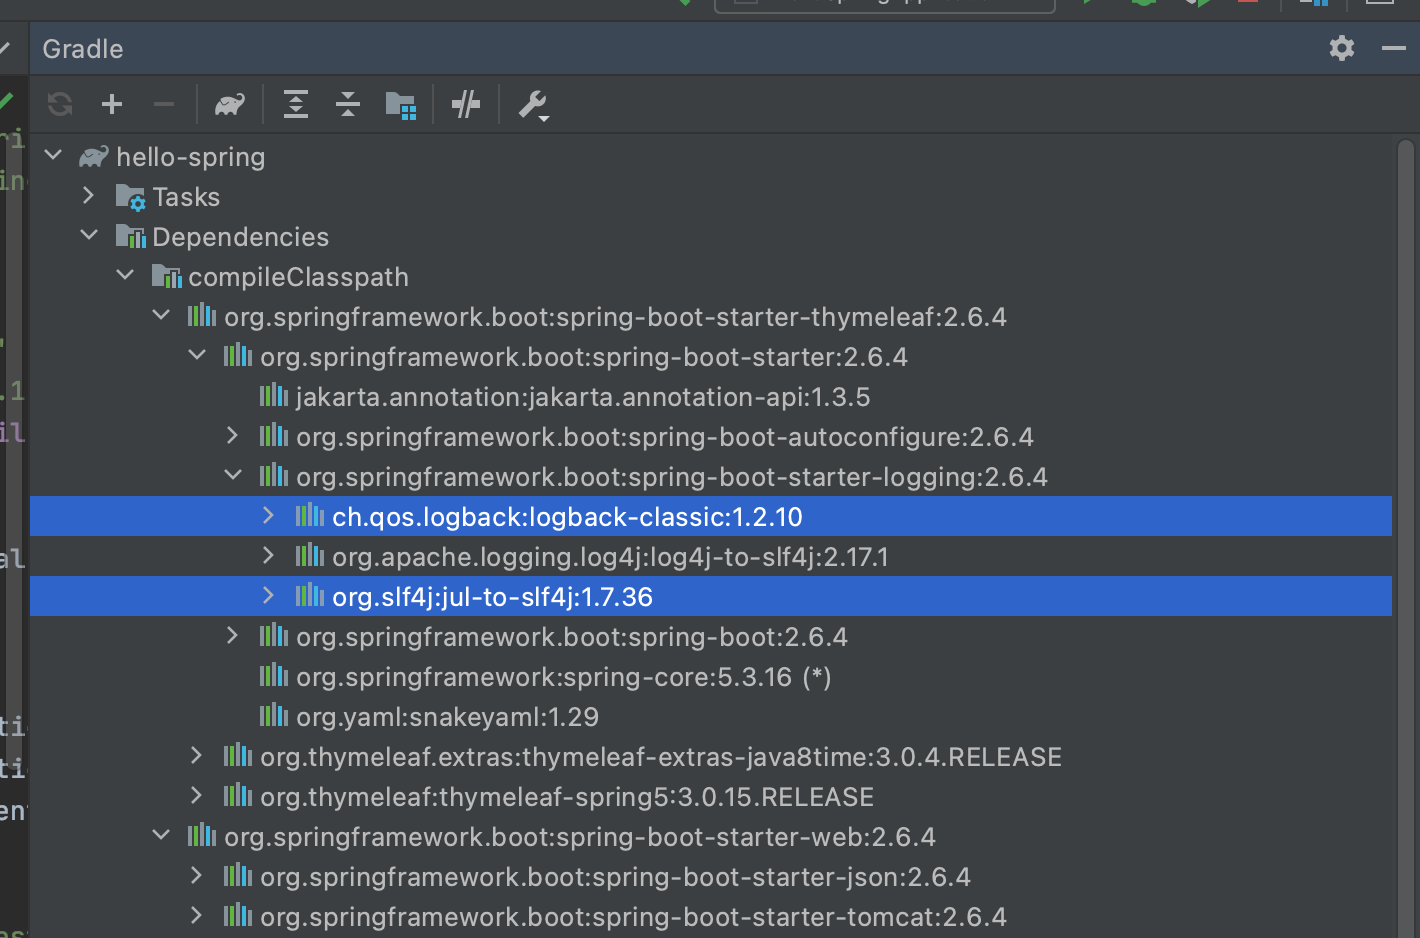Click the Expand All toolbar icon

(x=296, y=104)
